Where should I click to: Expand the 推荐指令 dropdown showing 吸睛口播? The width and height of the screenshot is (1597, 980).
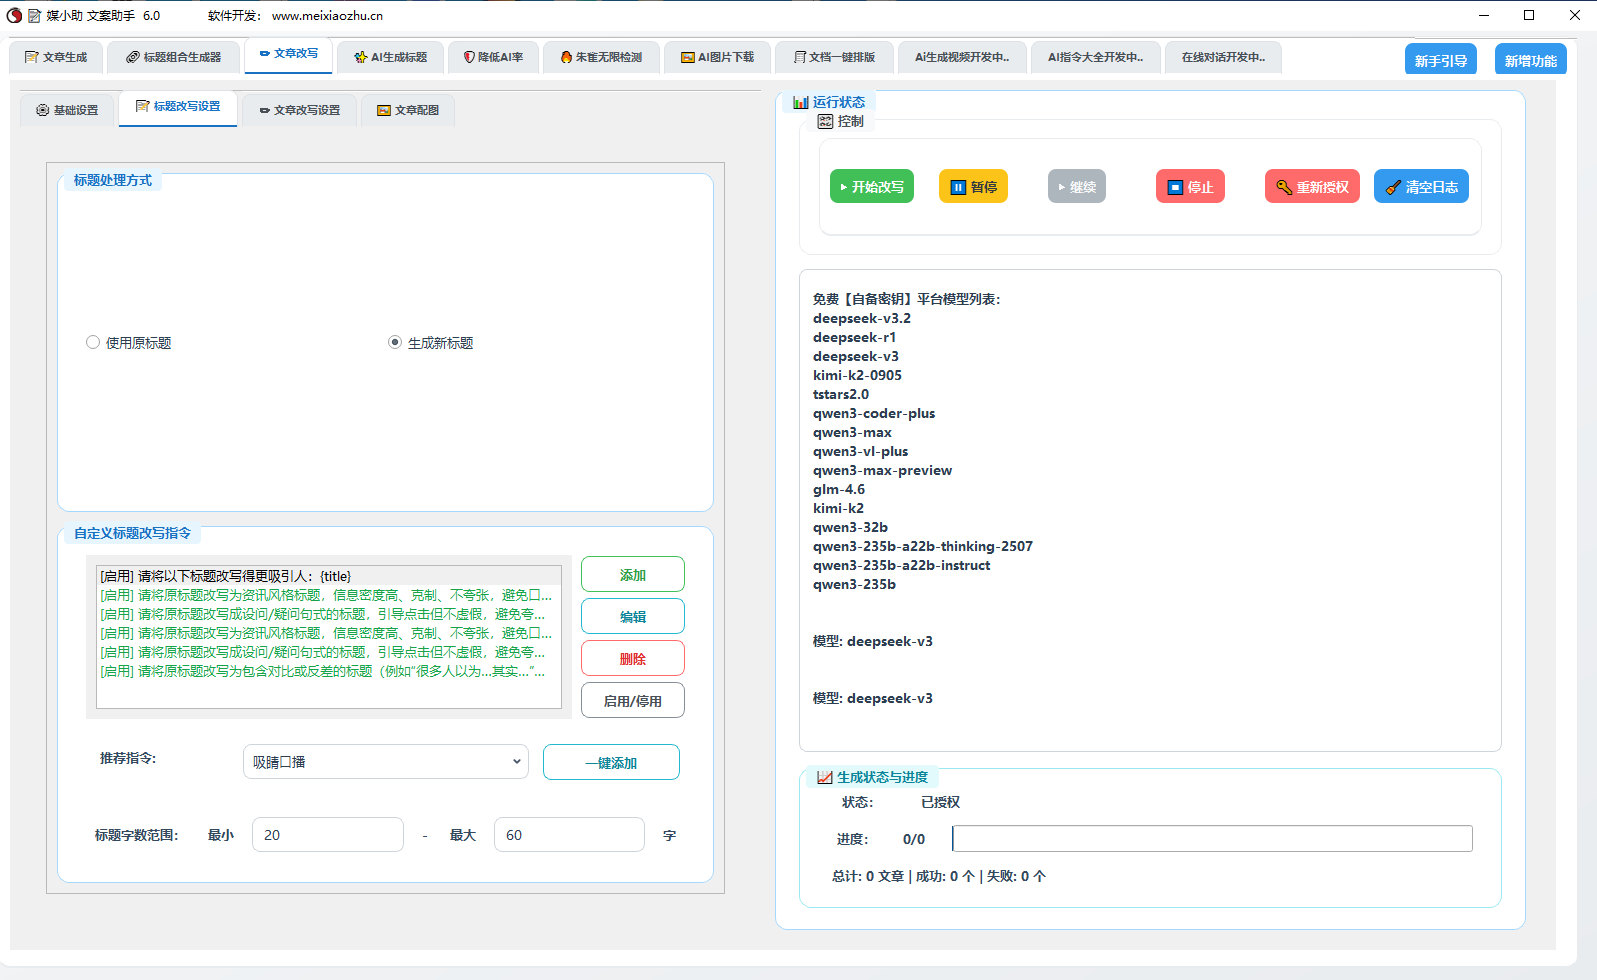(385, 762)
